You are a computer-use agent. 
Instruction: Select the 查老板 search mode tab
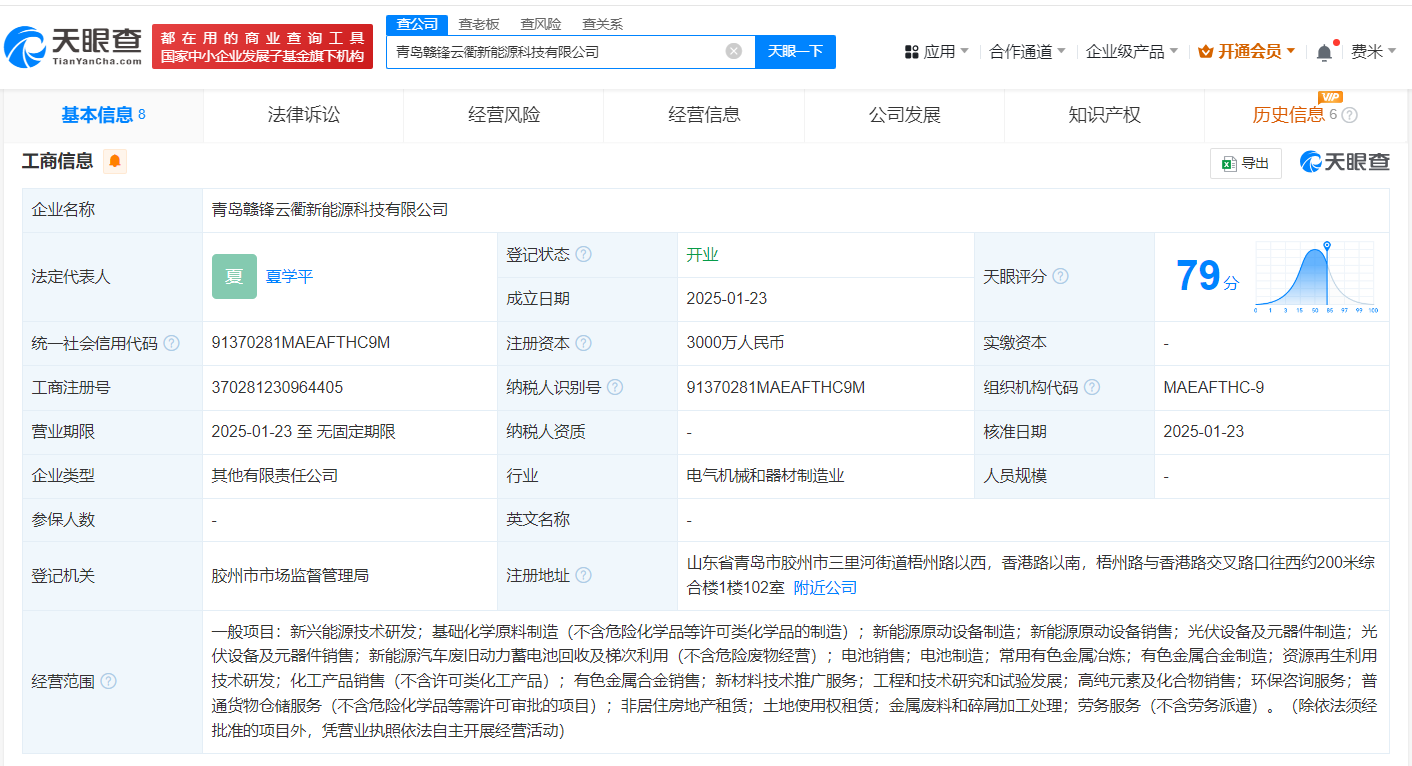[478, 24]
